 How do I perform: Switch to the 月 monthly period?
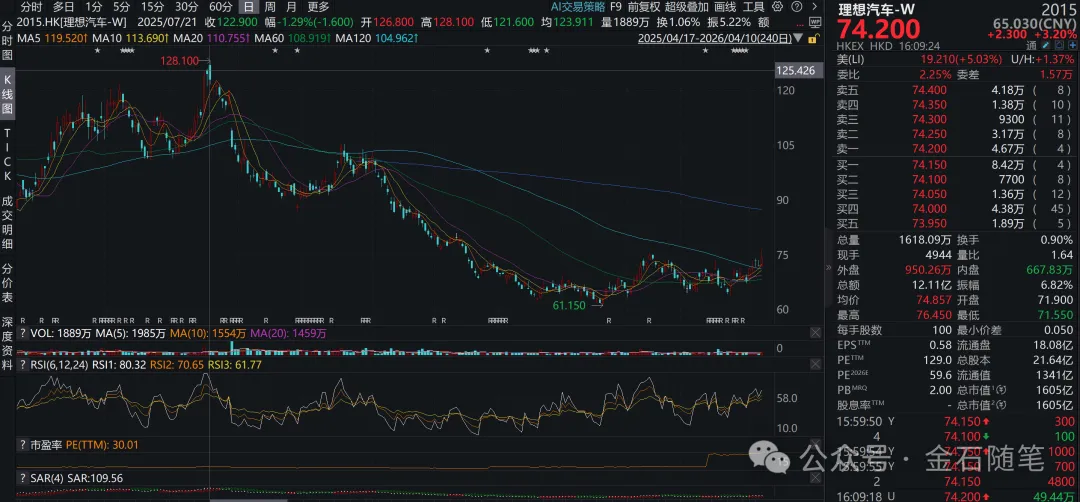coord(291,7)
